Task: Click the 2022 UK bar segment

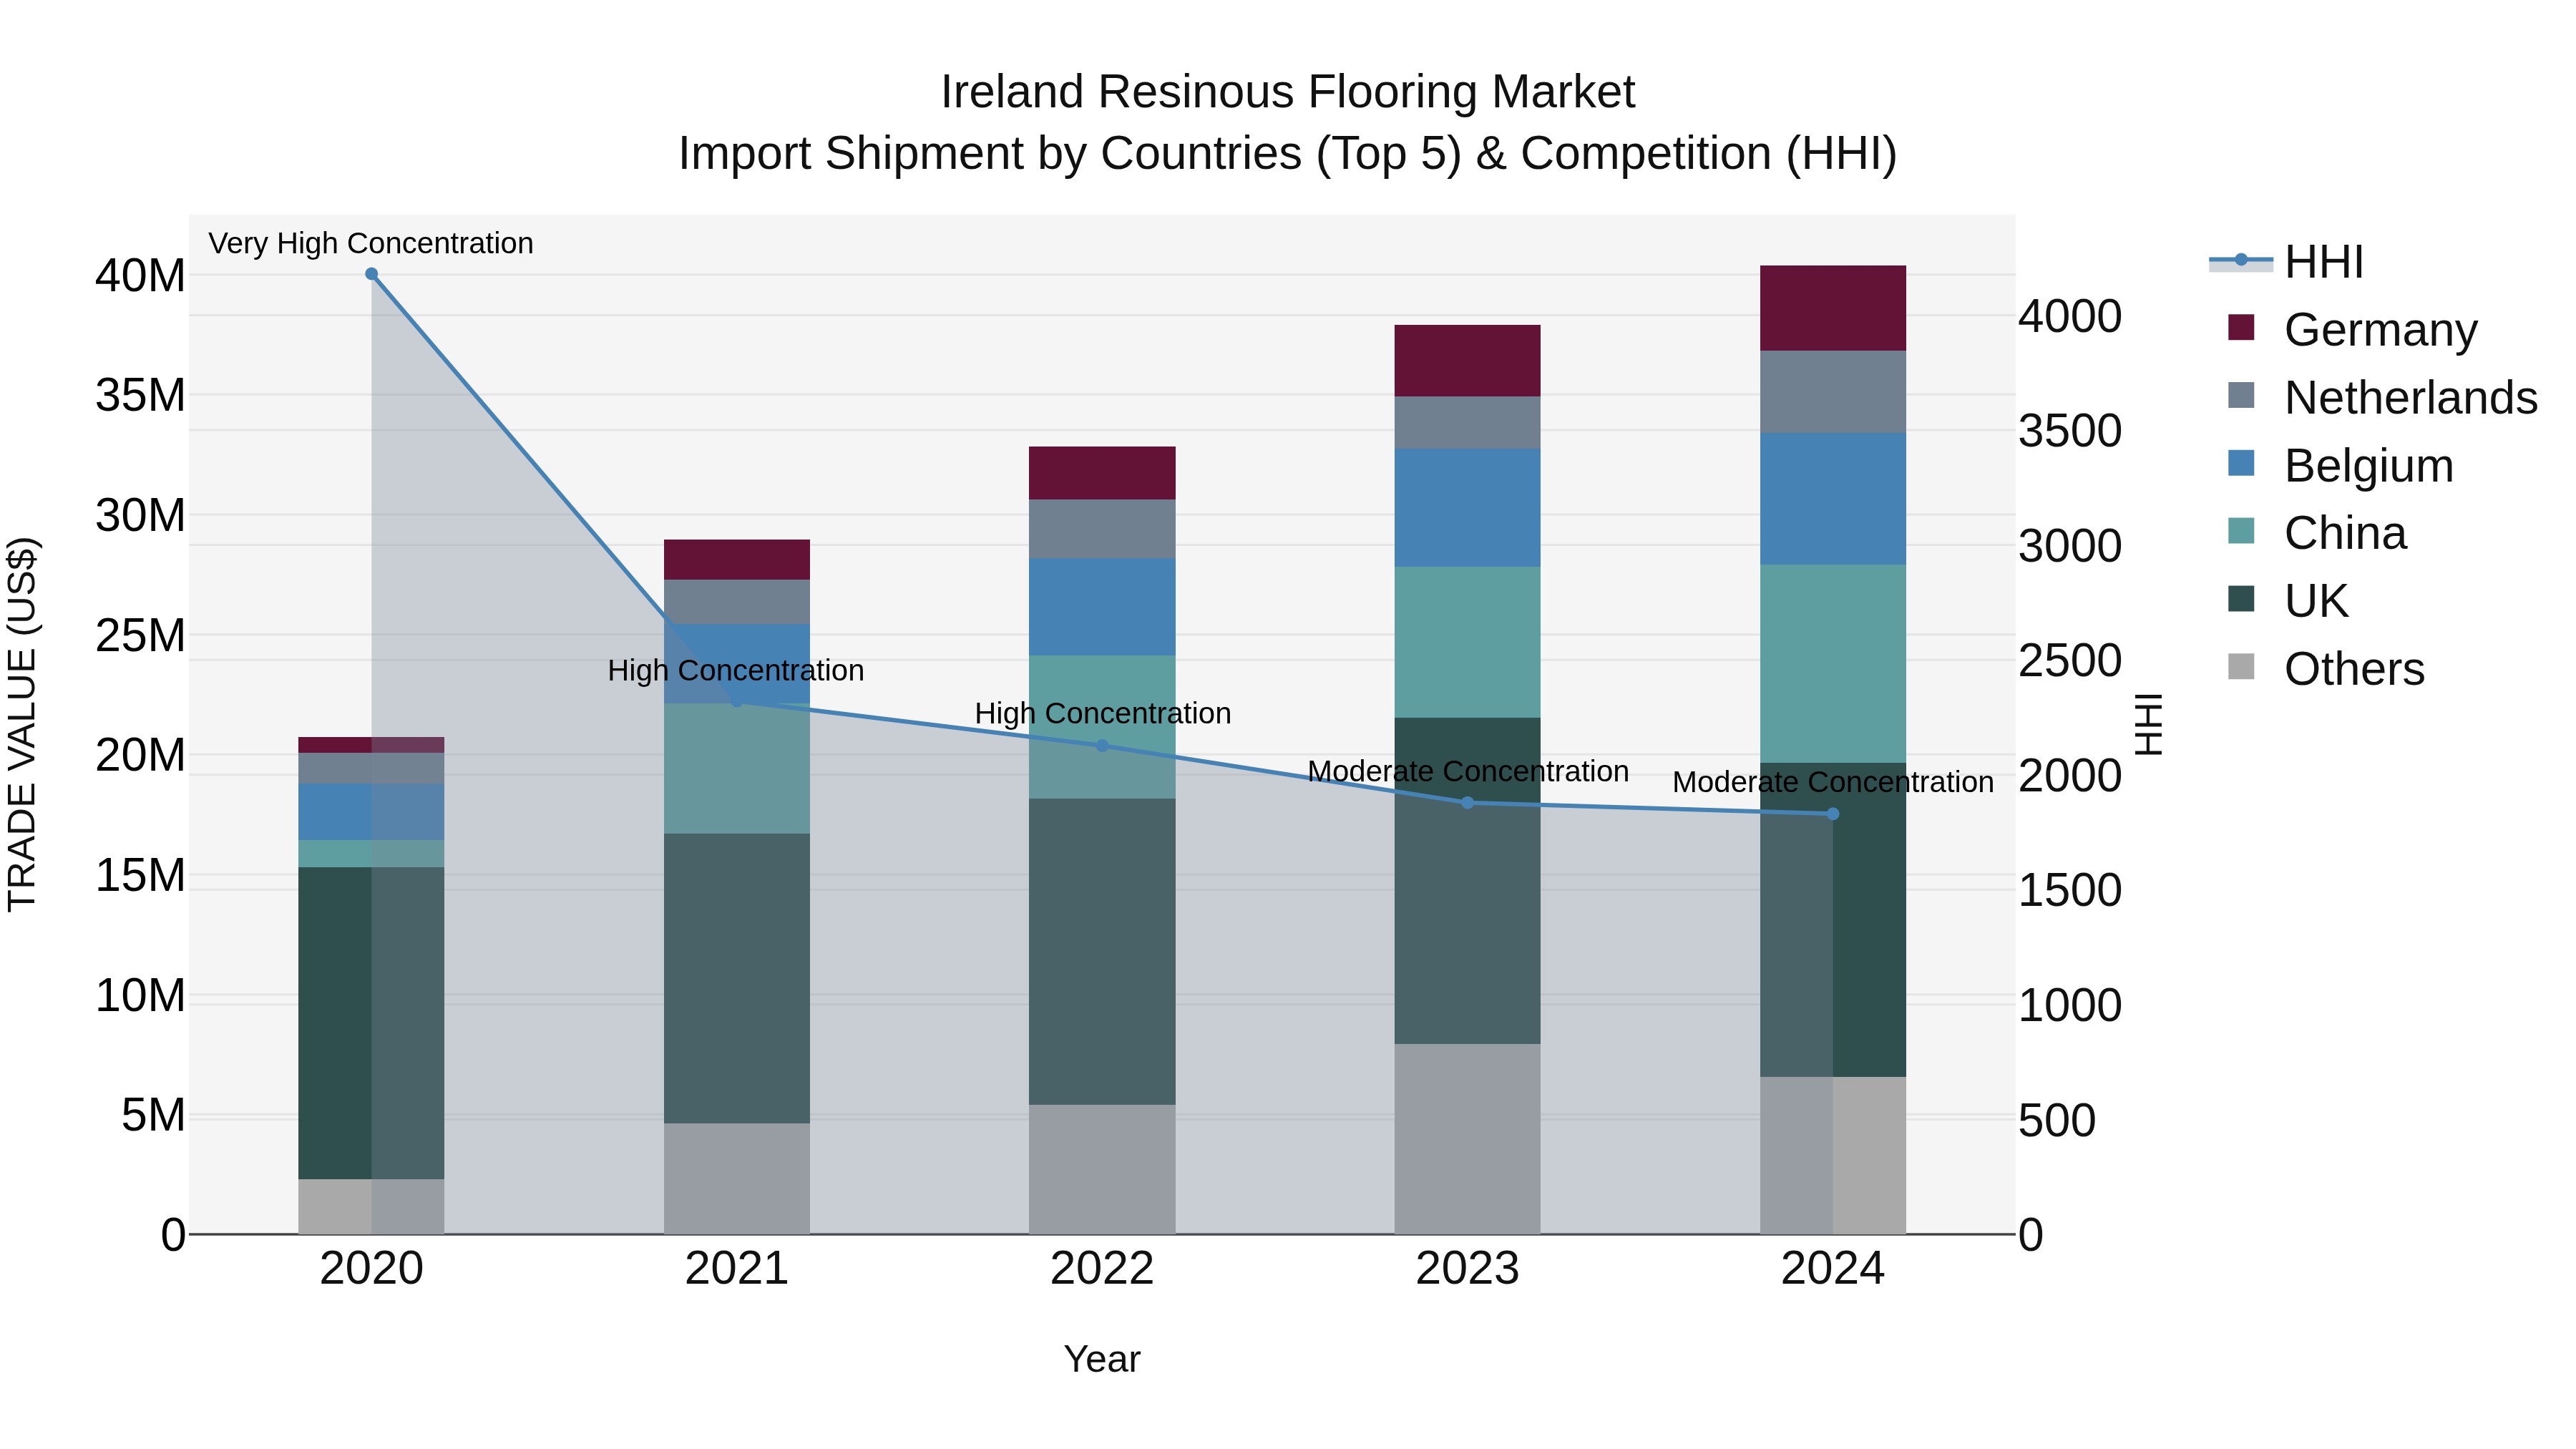Action: point(1102,952)
